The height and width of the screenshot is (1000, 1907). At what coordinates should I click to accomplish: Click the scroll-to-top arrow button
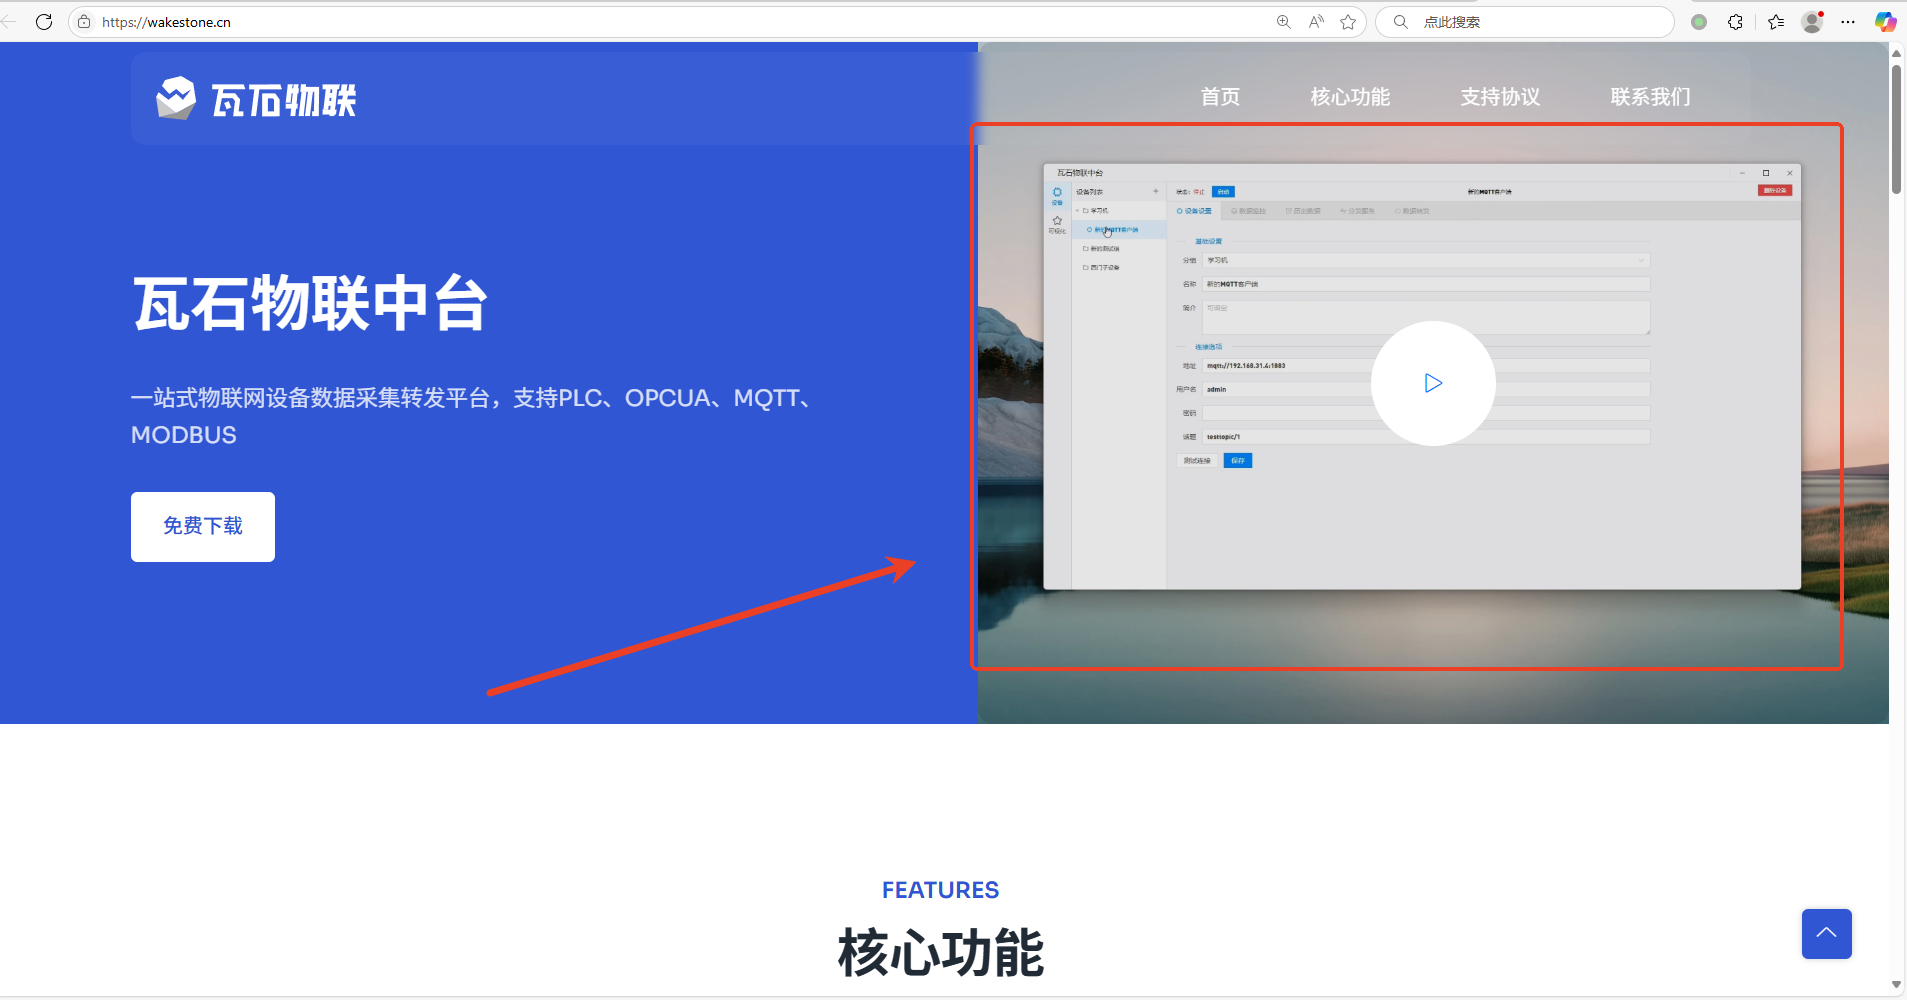click(1826, 934)
